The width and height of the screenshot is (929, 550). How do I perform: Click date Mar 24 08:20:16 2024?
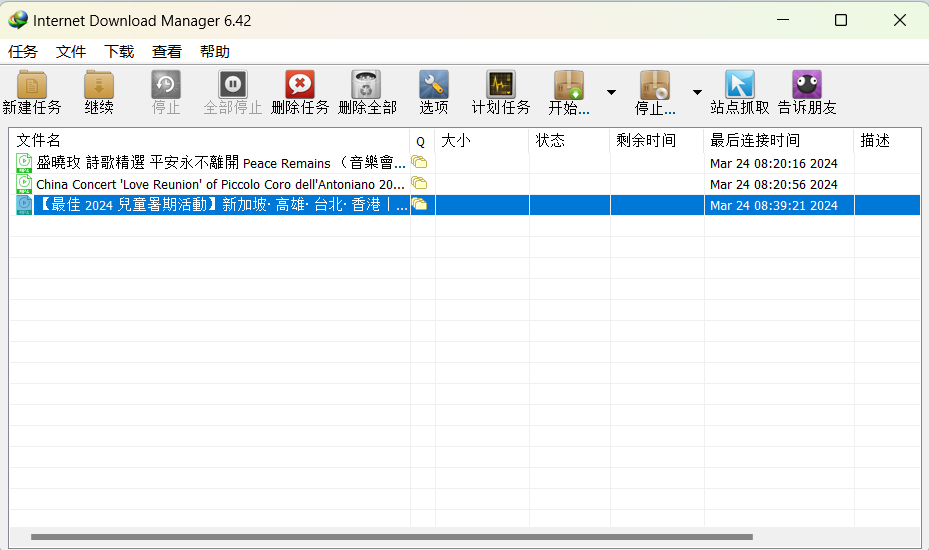[774, 163]
